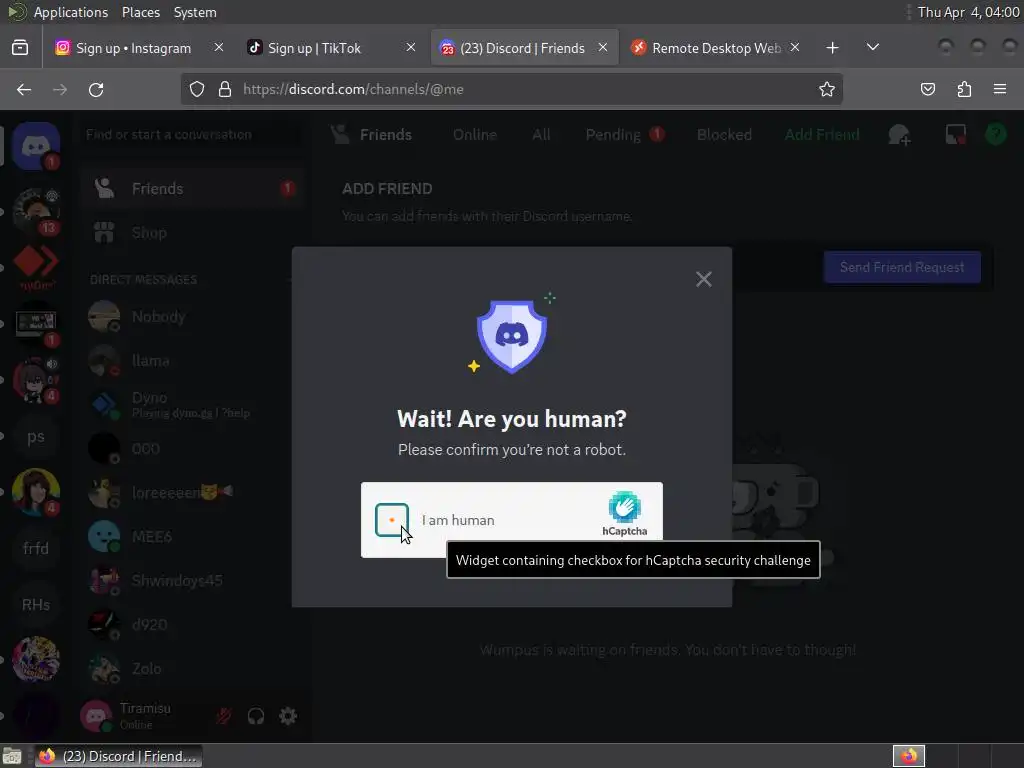Image resolution: width=1024 pixels, height=768 pixels.
Task: Close the "Are you human?" dialog
Action: point(703,280)
